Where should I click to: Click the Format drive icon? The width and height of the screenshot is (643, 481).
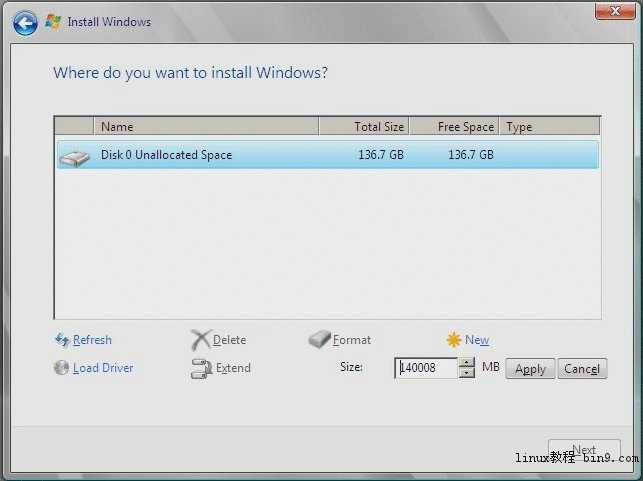pyautogui.click(x=320, y=339)
